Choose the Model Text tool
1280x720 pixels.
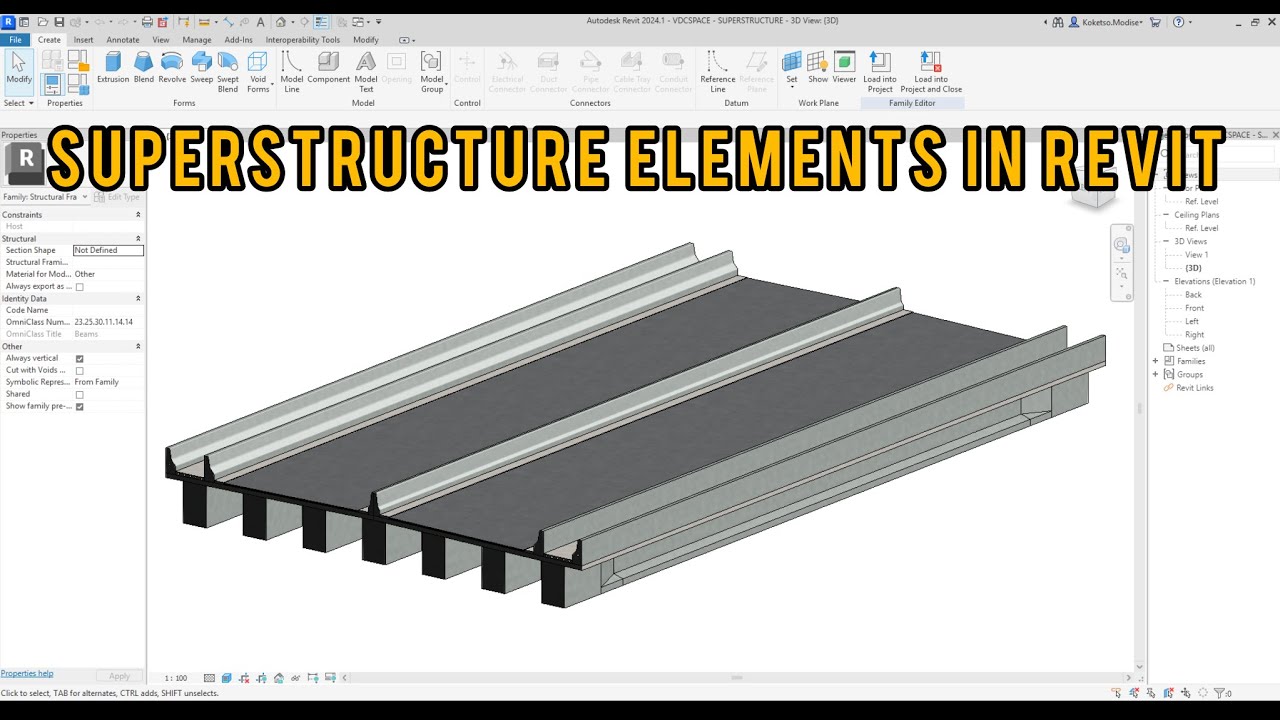coord(366,72)
